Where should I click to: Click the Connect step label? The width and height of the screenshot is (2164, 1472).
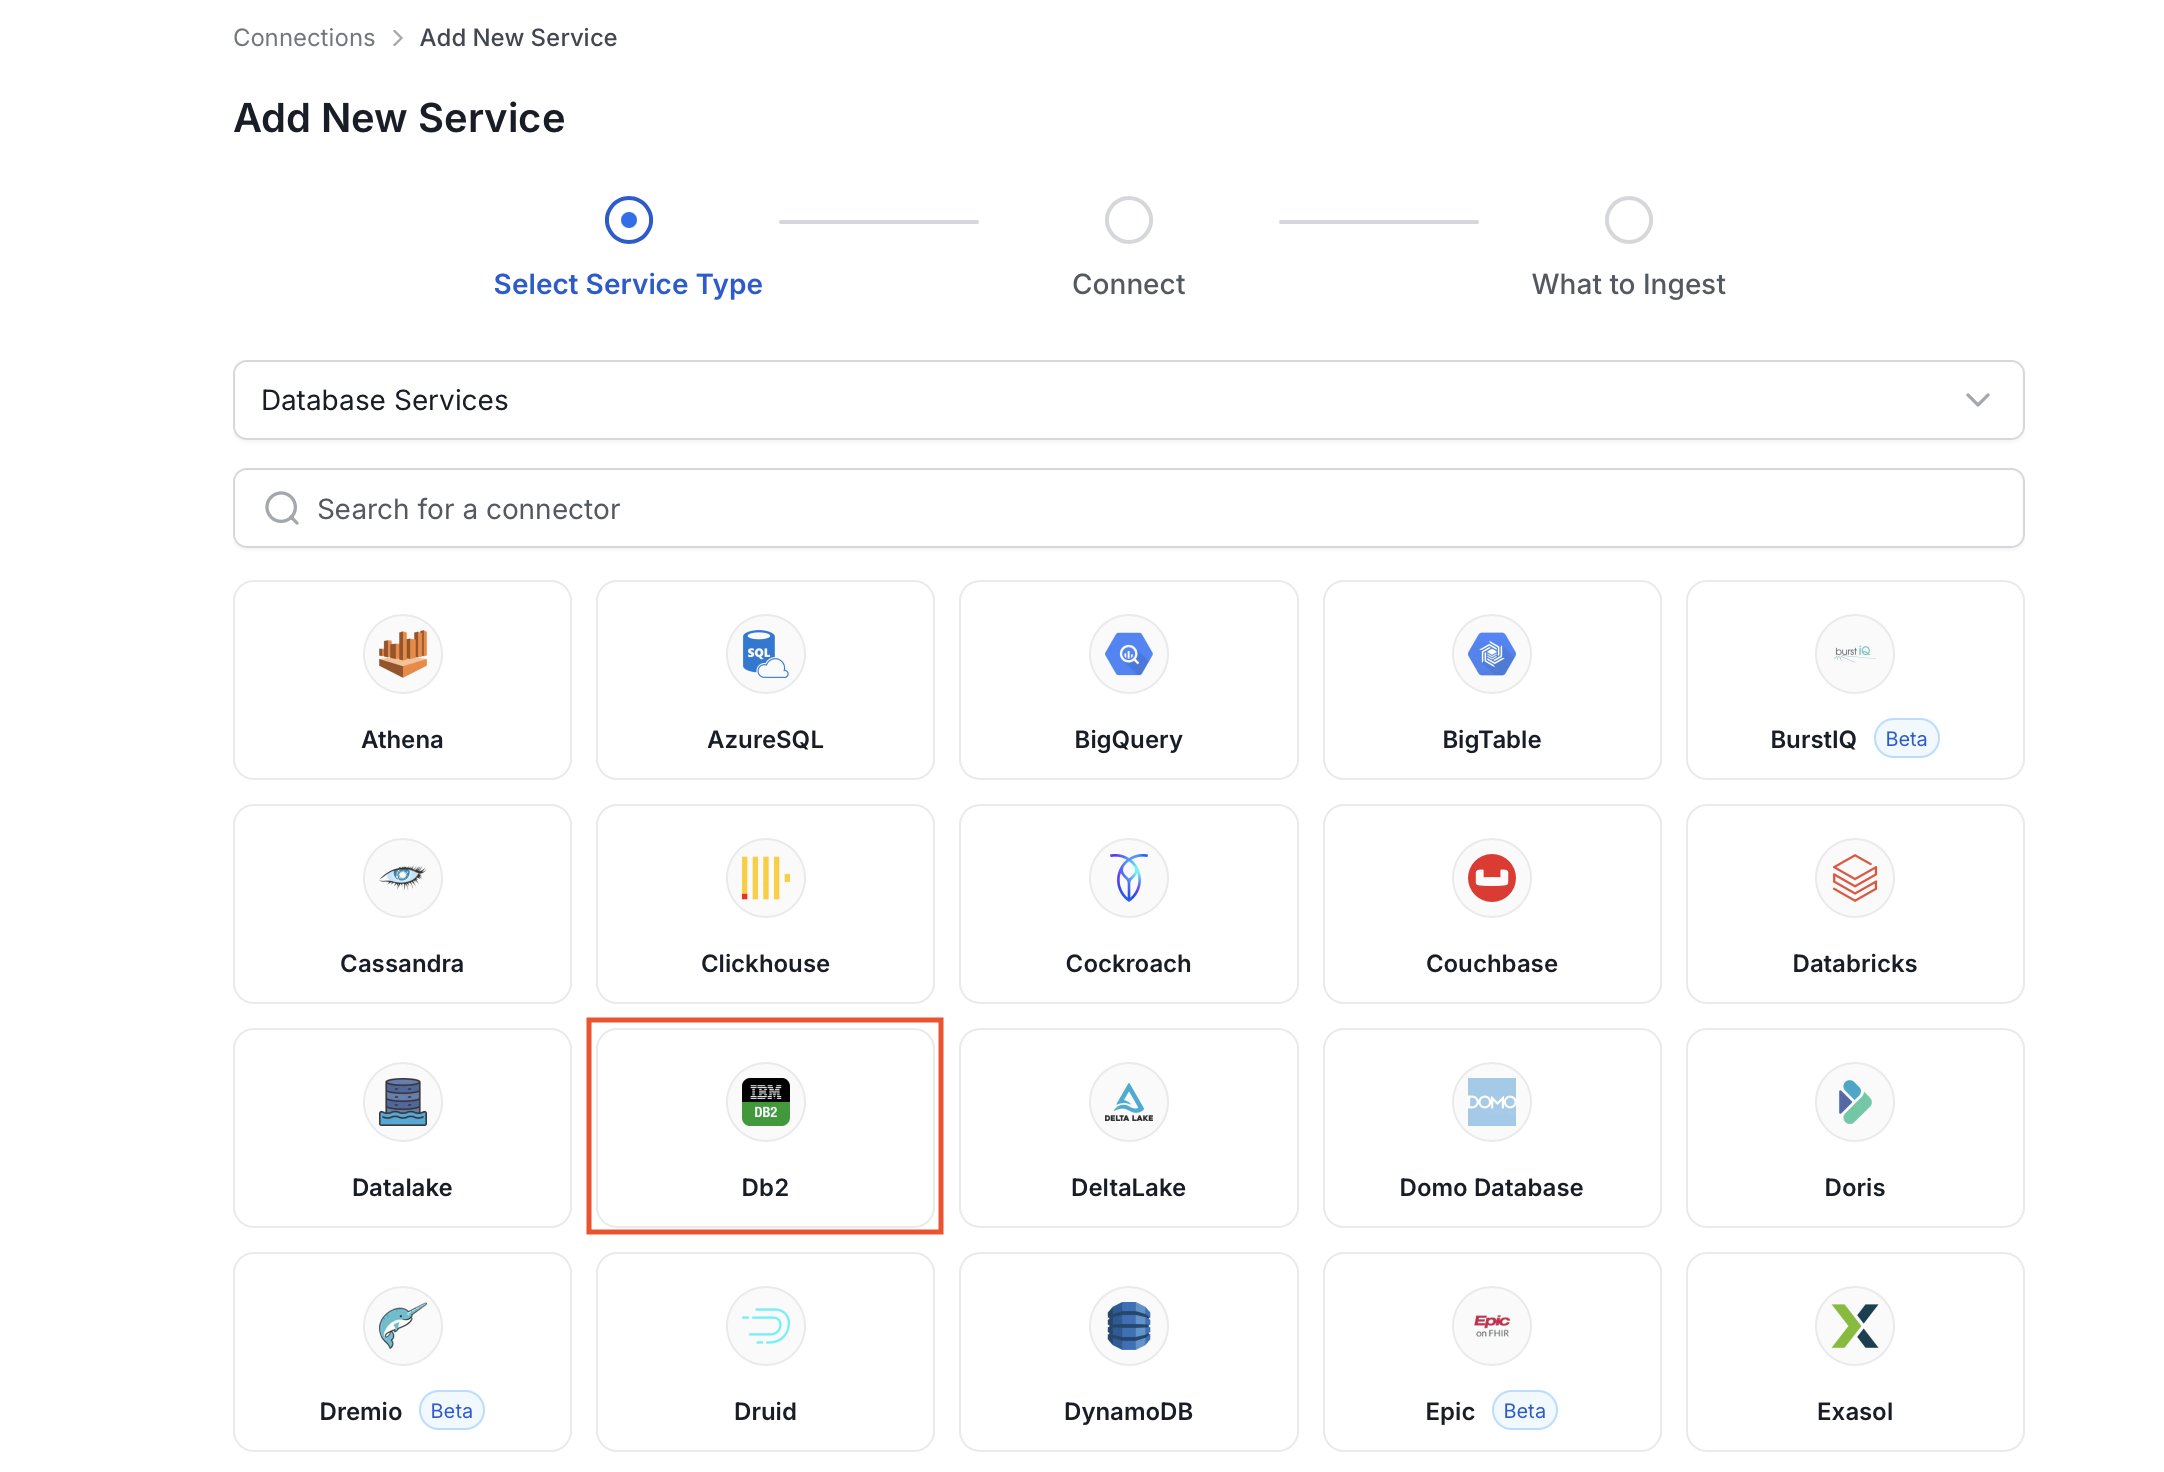tap(1128, 284)
